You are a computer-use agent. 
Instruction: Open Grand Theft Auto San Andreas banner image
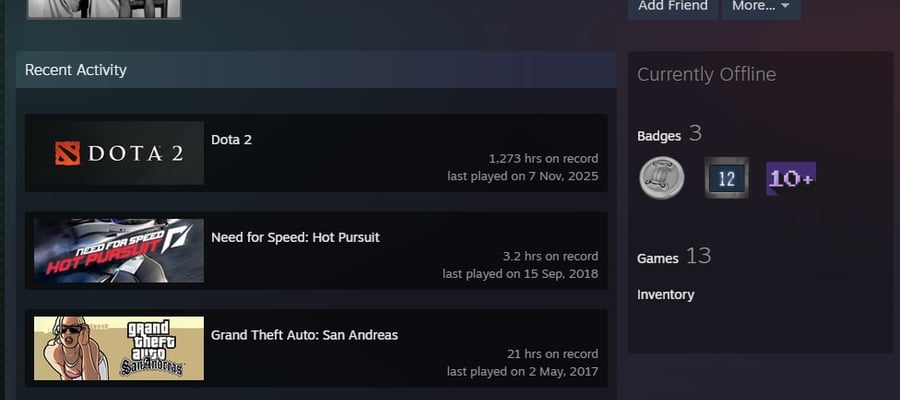click(119, 348)
